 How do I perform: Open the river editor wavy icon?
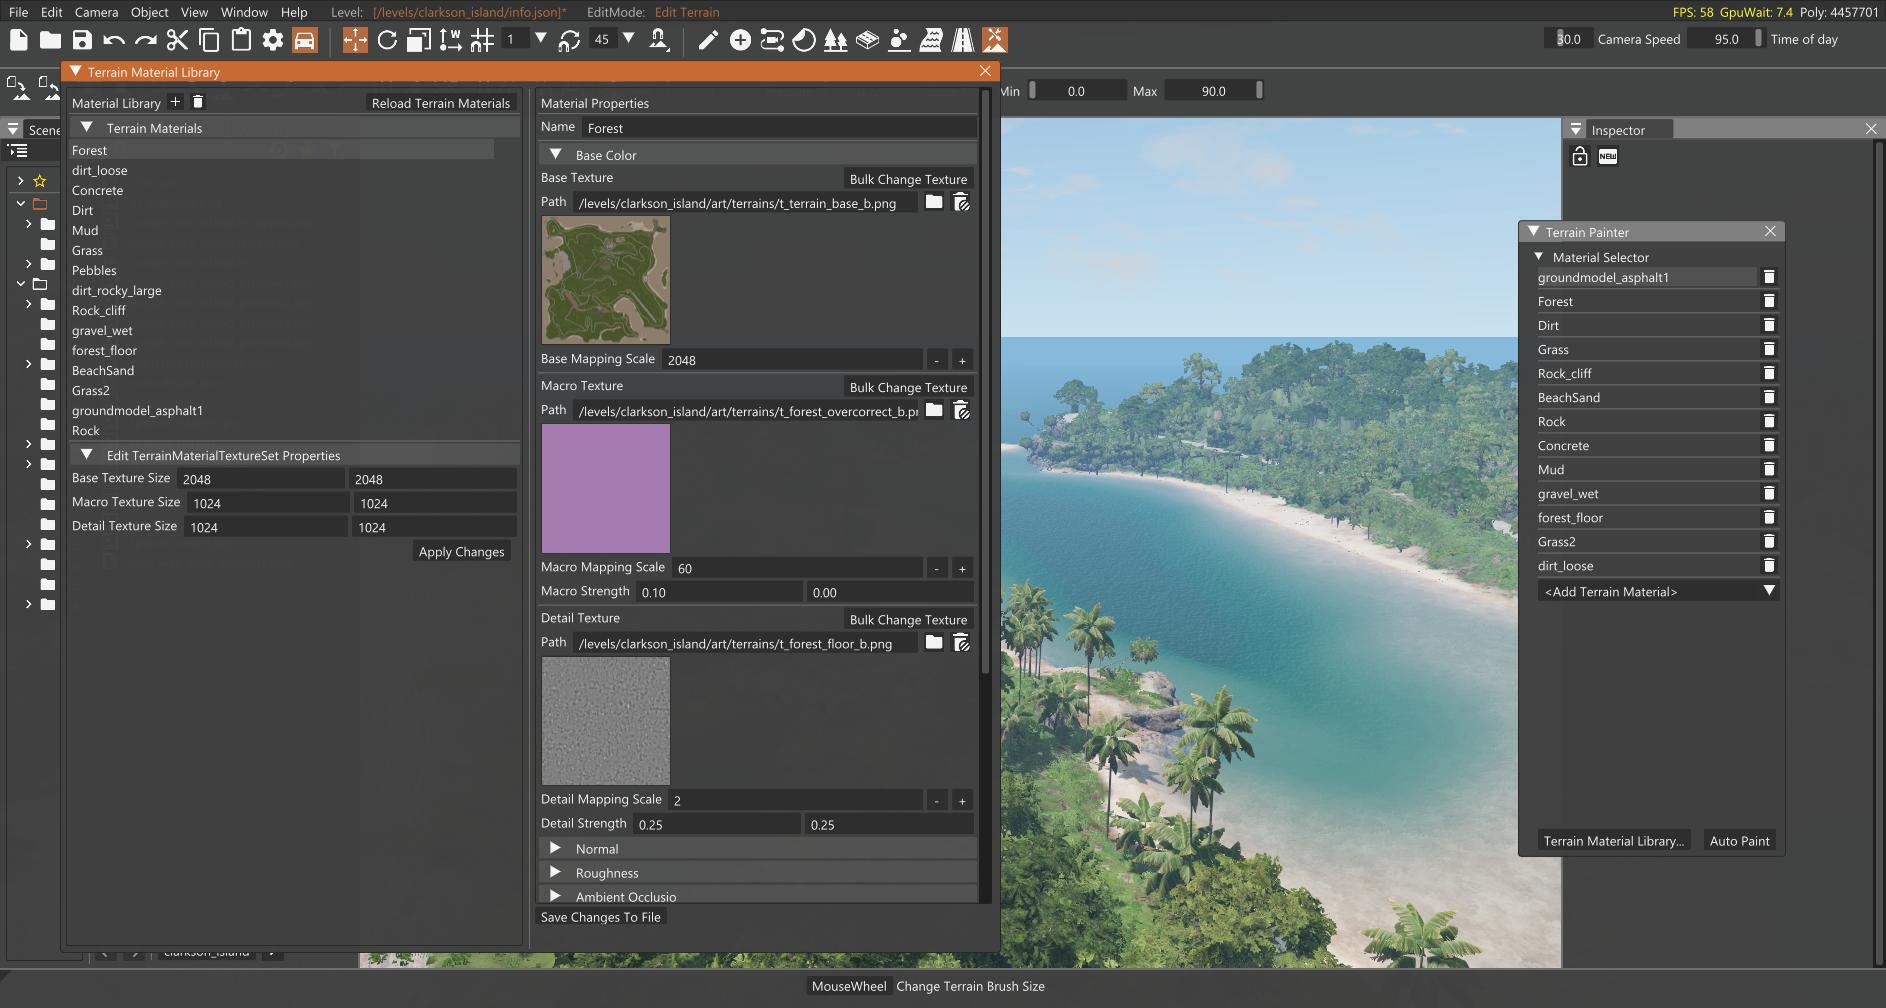(x=931, y=40)
